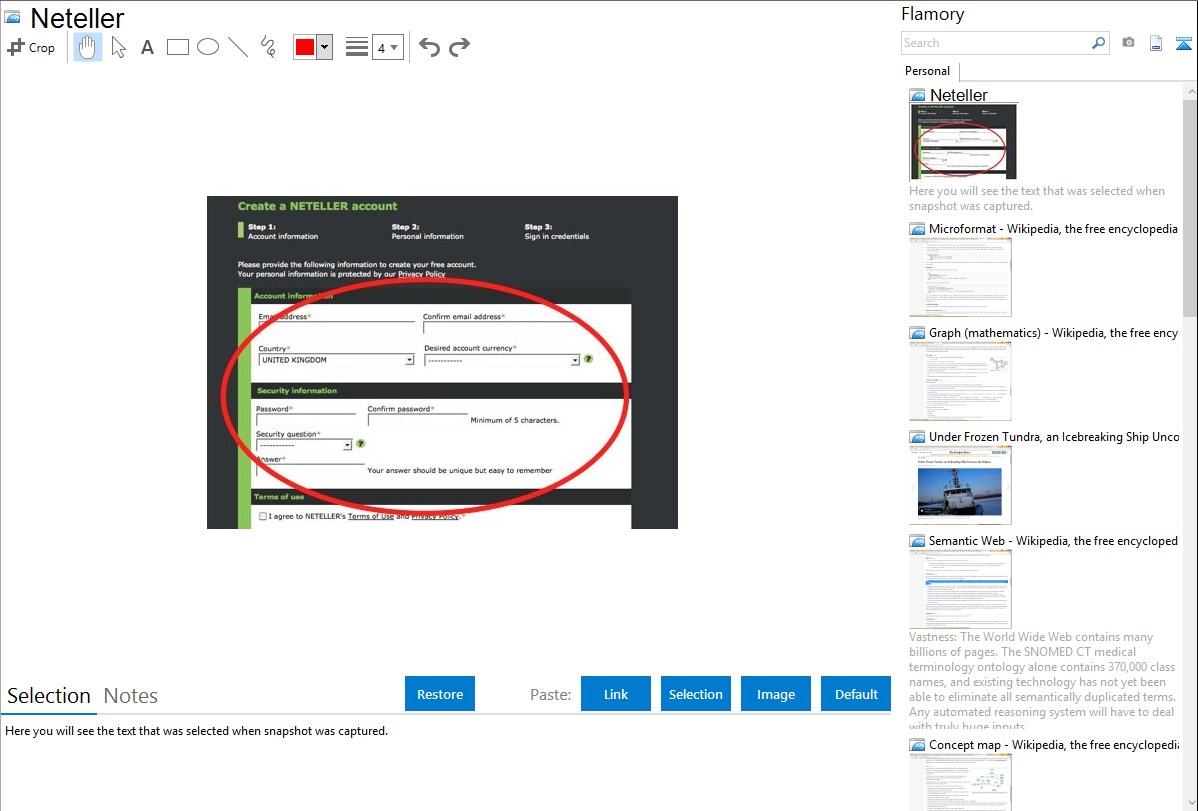Activate the hand pan tool
The image size is (1198, 811).
point(88,47)
